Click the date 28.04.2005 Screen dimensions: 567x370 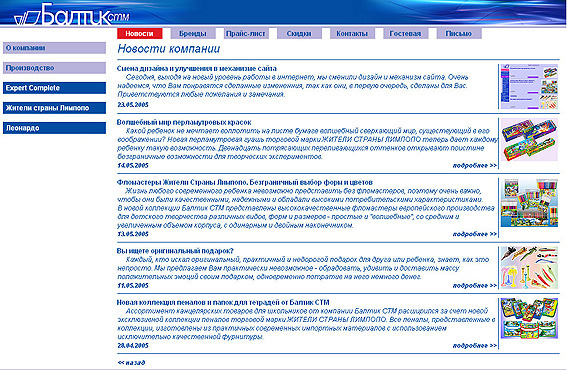133,345
